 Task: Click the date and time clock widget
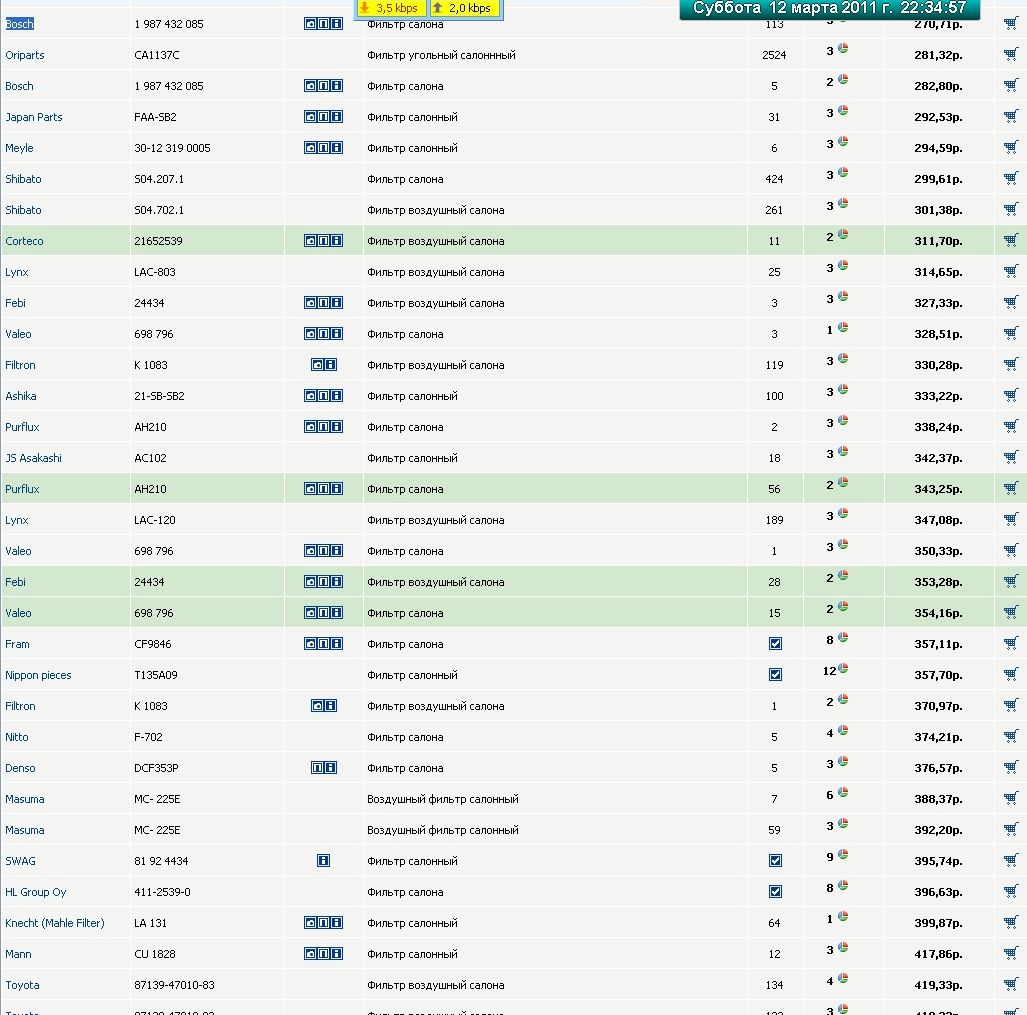tap(829, 9)
